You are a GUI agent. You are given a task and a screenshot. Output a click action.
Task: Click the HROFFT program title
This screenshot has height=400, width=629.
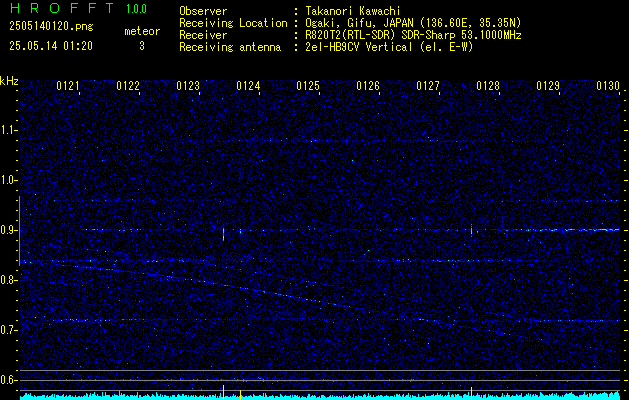(x=62, y=8)
